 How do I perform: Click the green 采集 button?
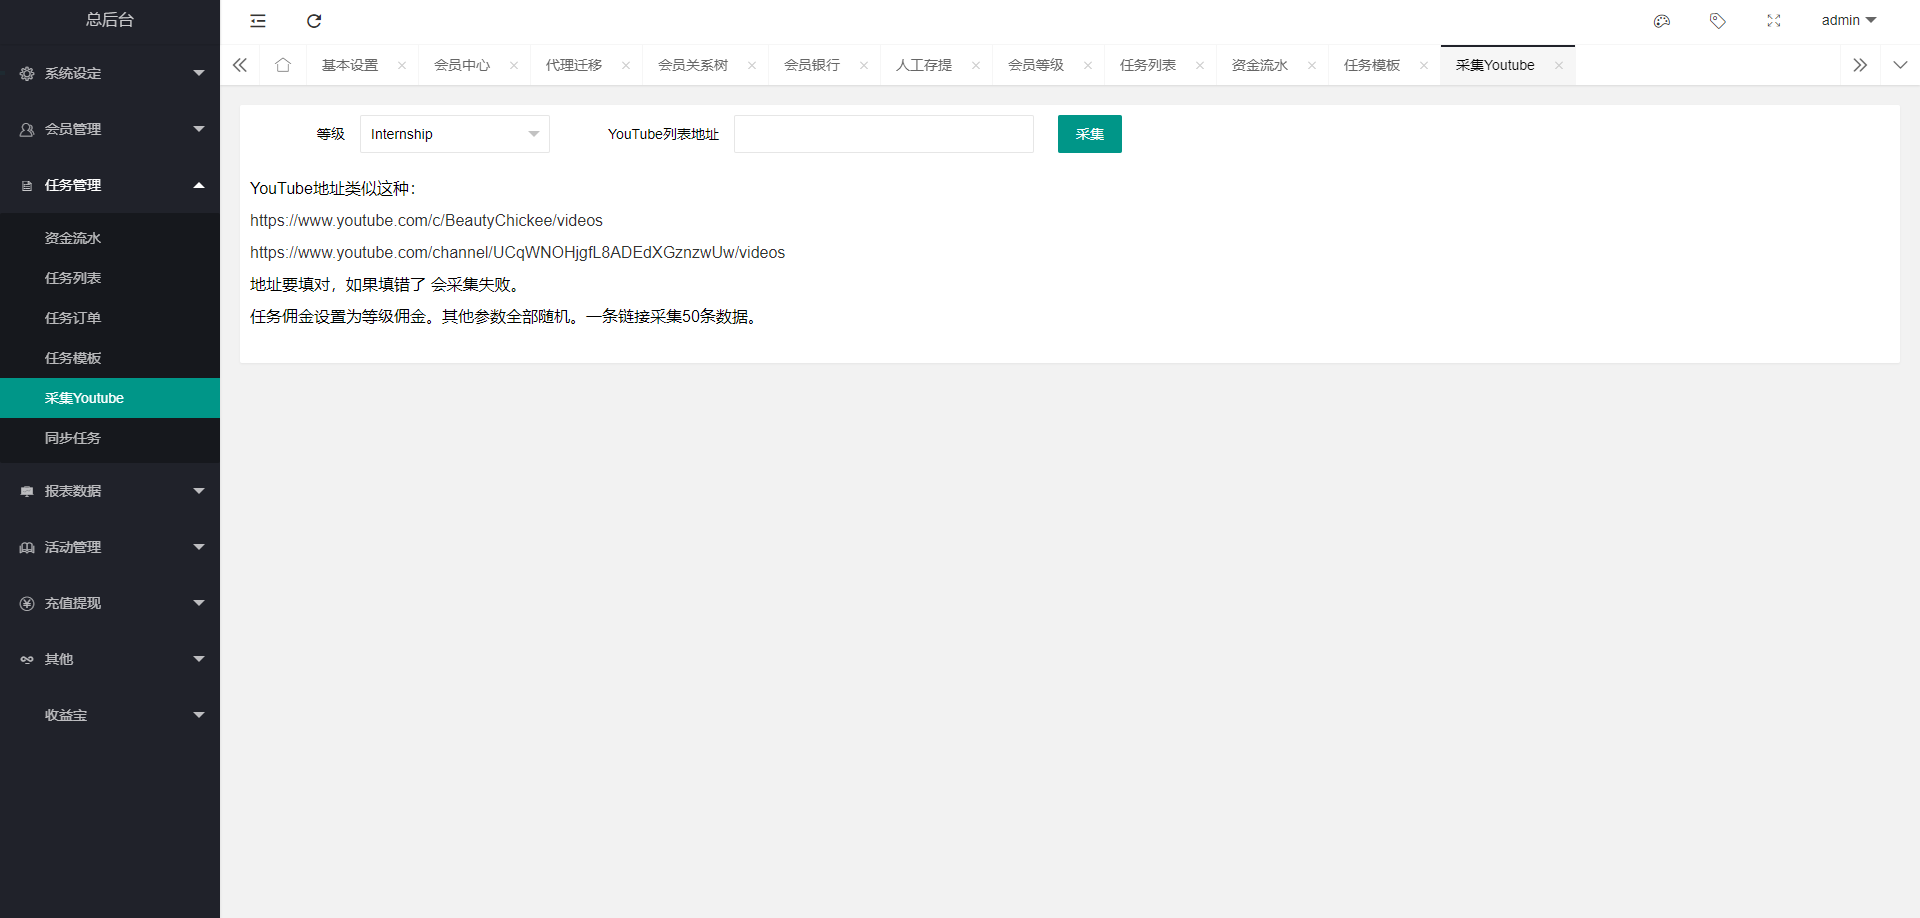[x=1089, y=134]
